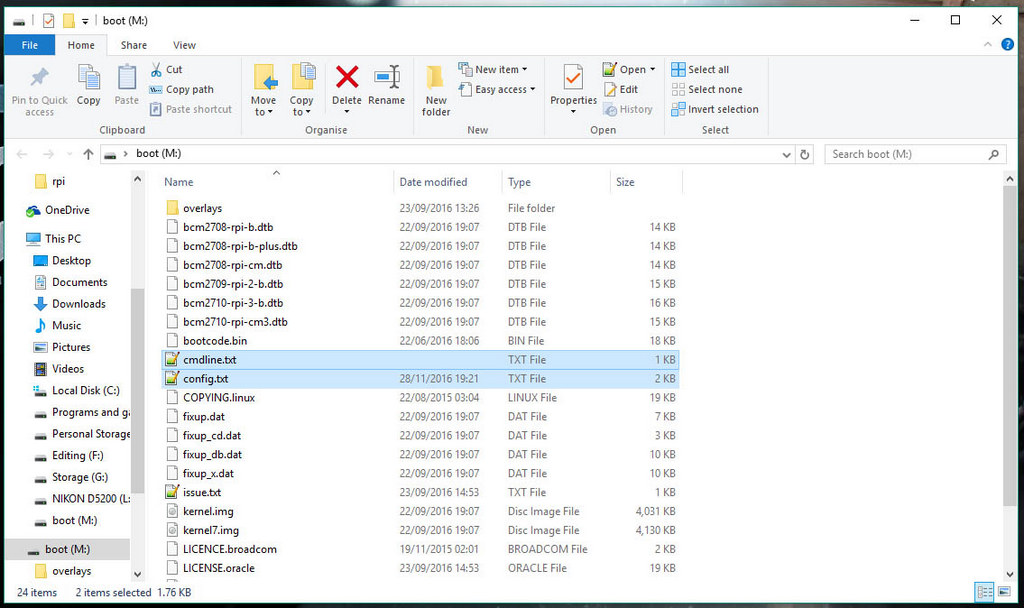Switch to details view toggle
Screen dimensions: 1024x608
pos(984,592)
